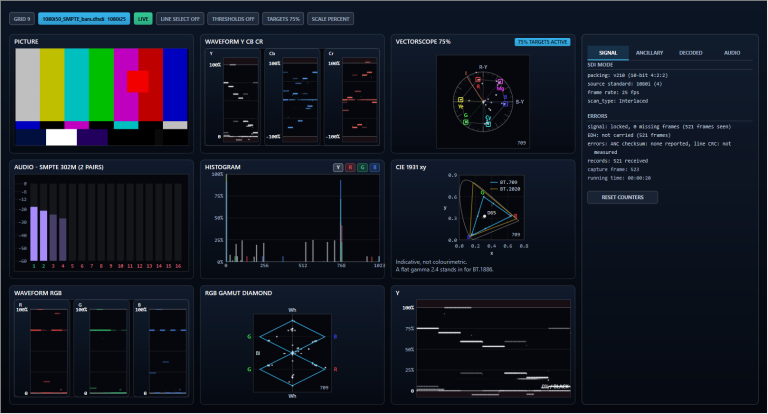
Task: Toggle LINE SELECT OFF
Action: (180, 19)
